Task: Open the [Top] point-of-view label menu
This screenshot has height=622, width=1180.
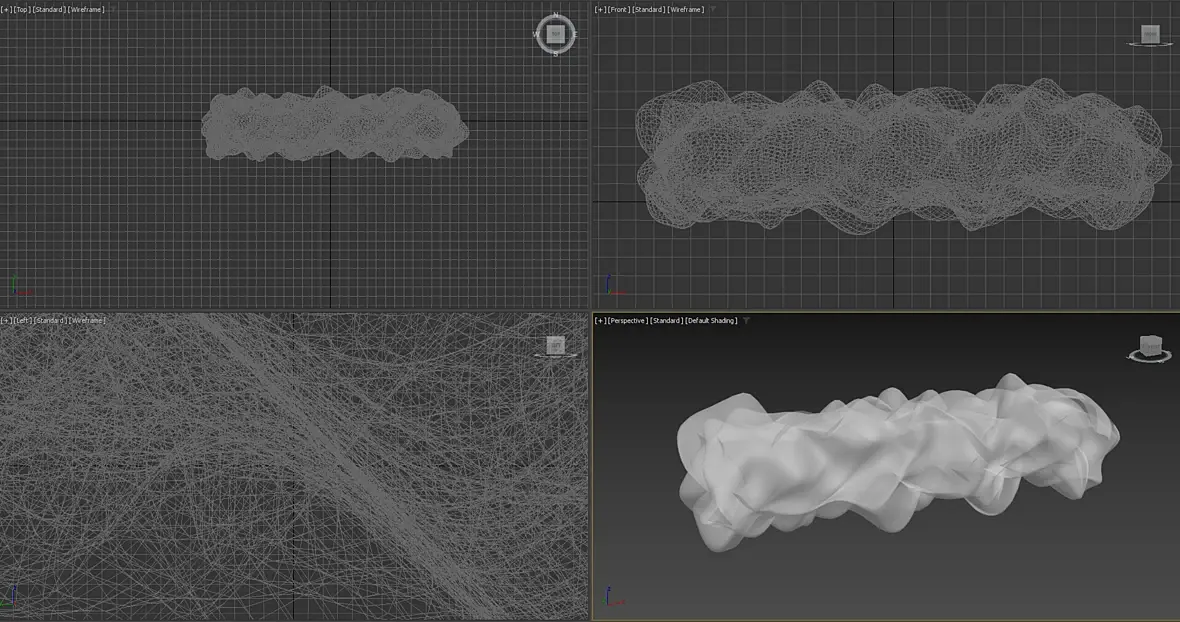Action: point(21,10)
